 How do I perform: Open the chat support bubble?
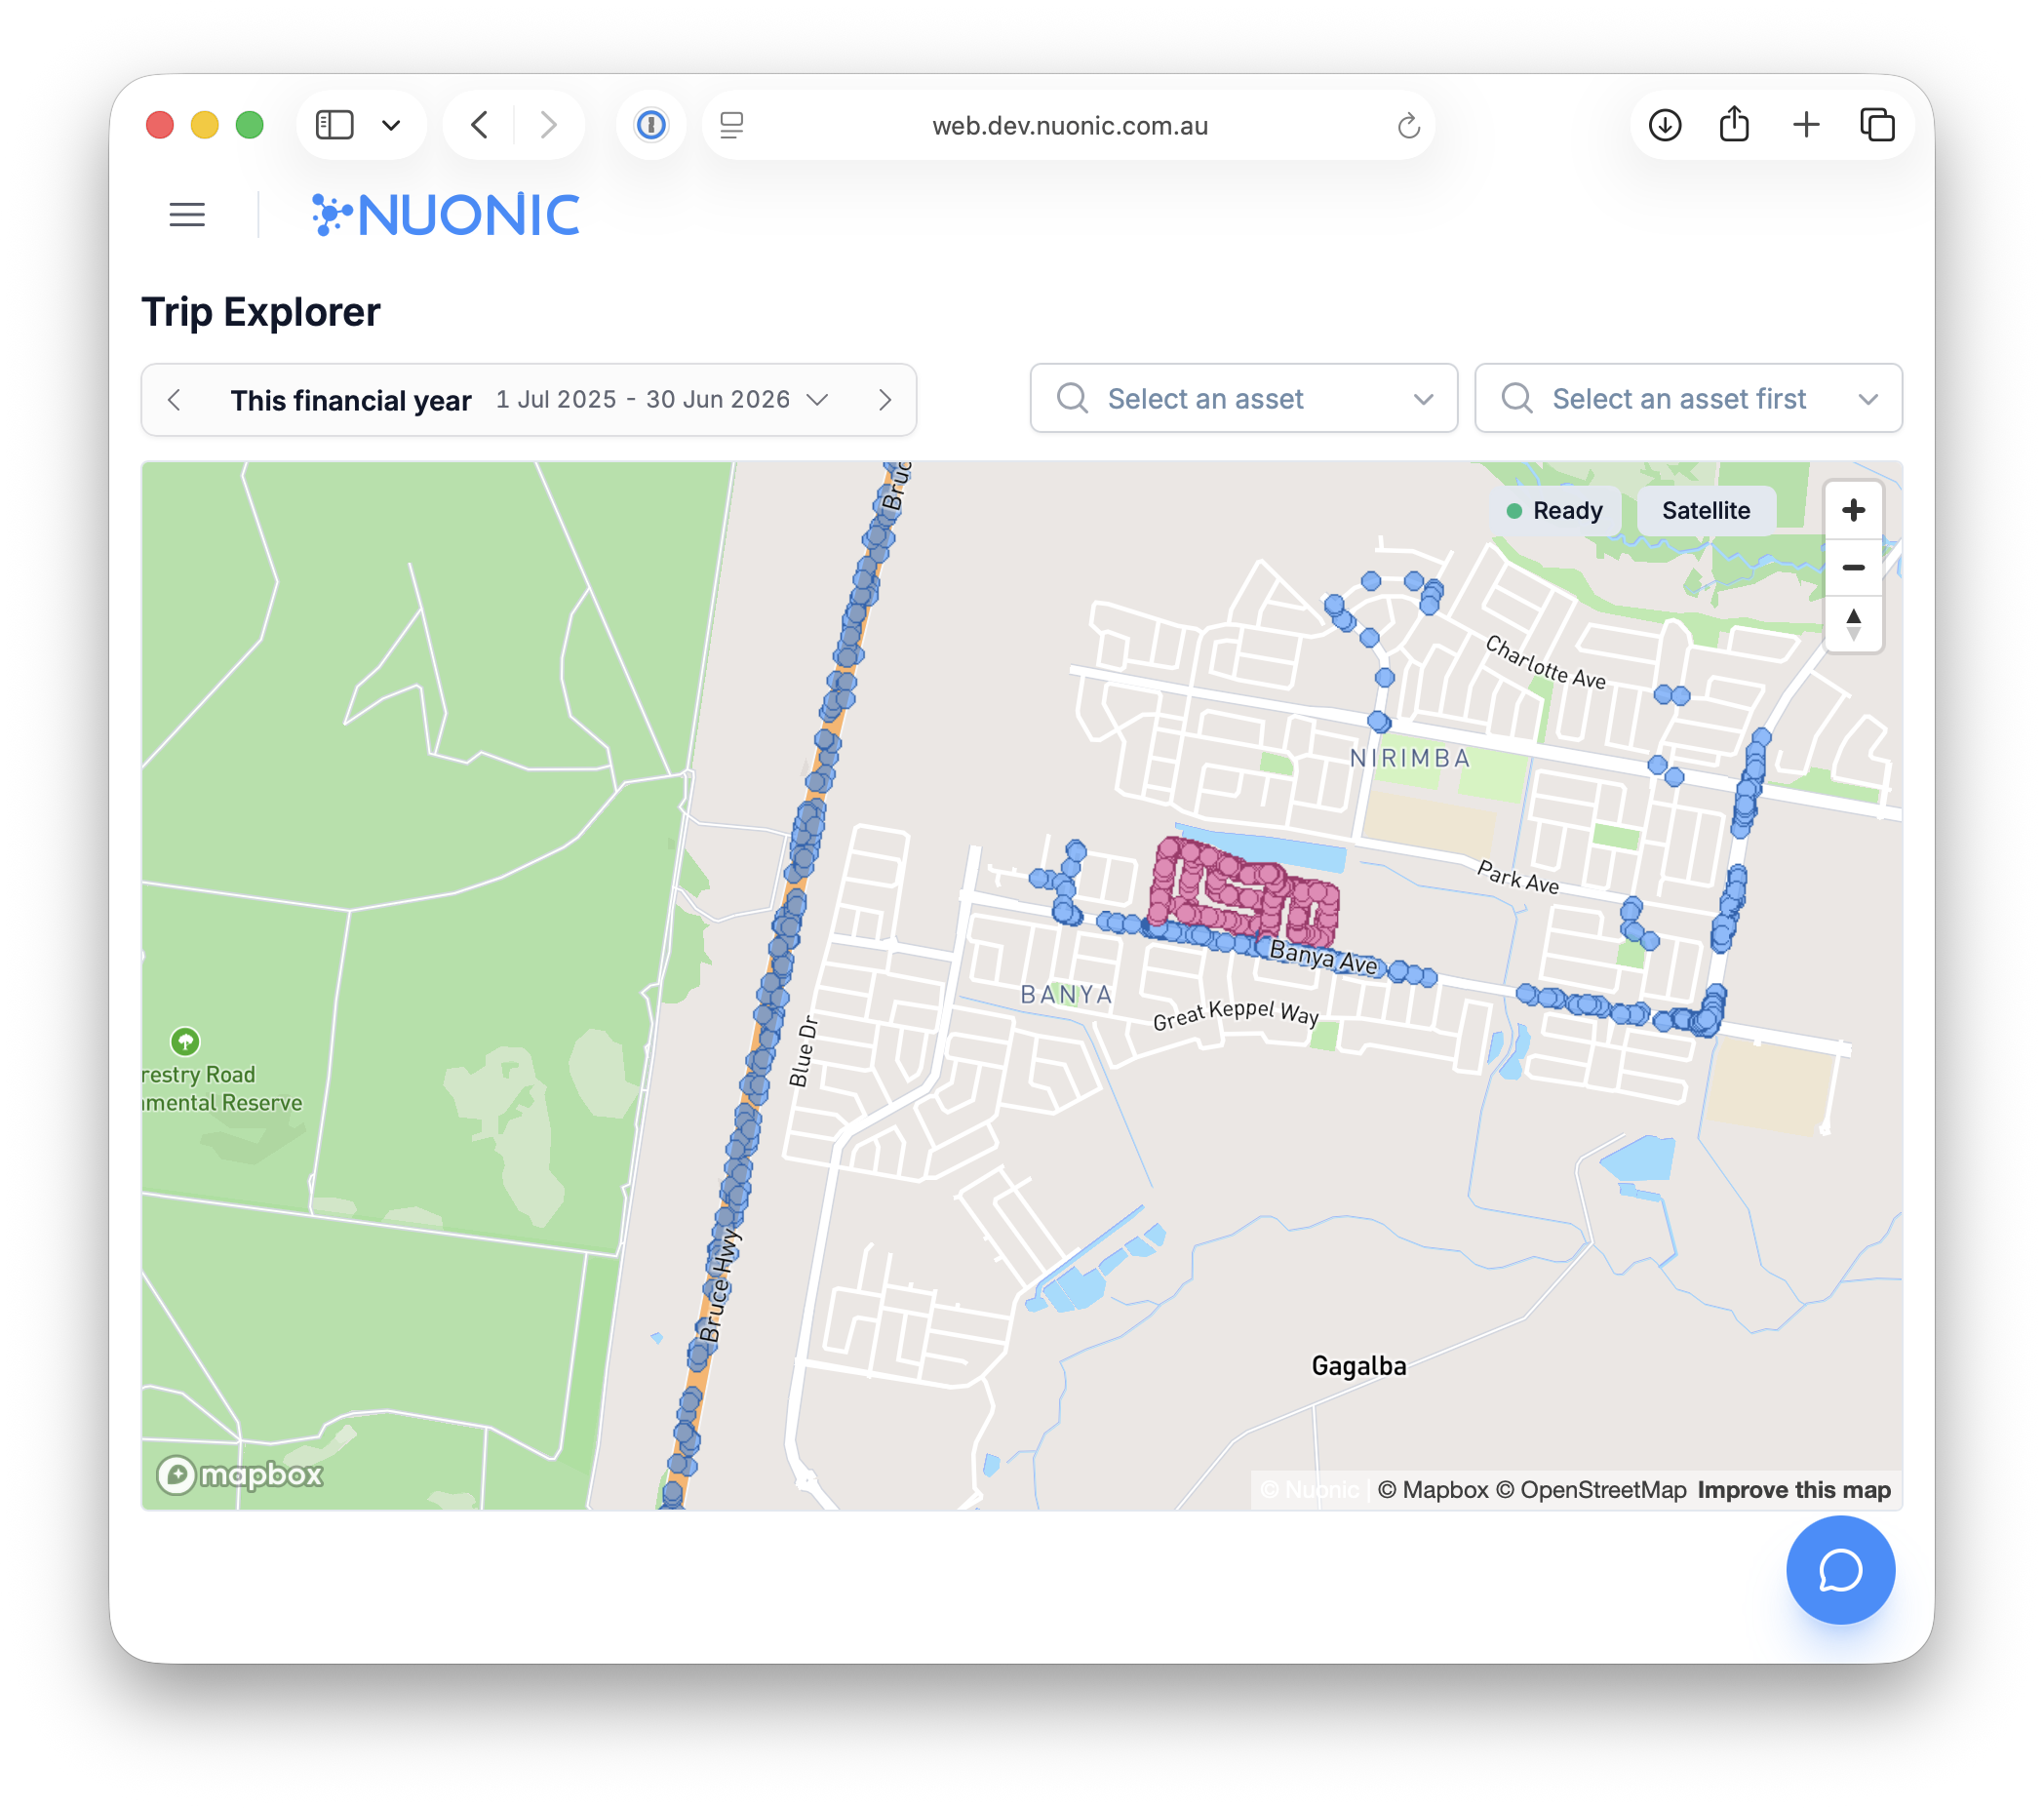1839,1569
